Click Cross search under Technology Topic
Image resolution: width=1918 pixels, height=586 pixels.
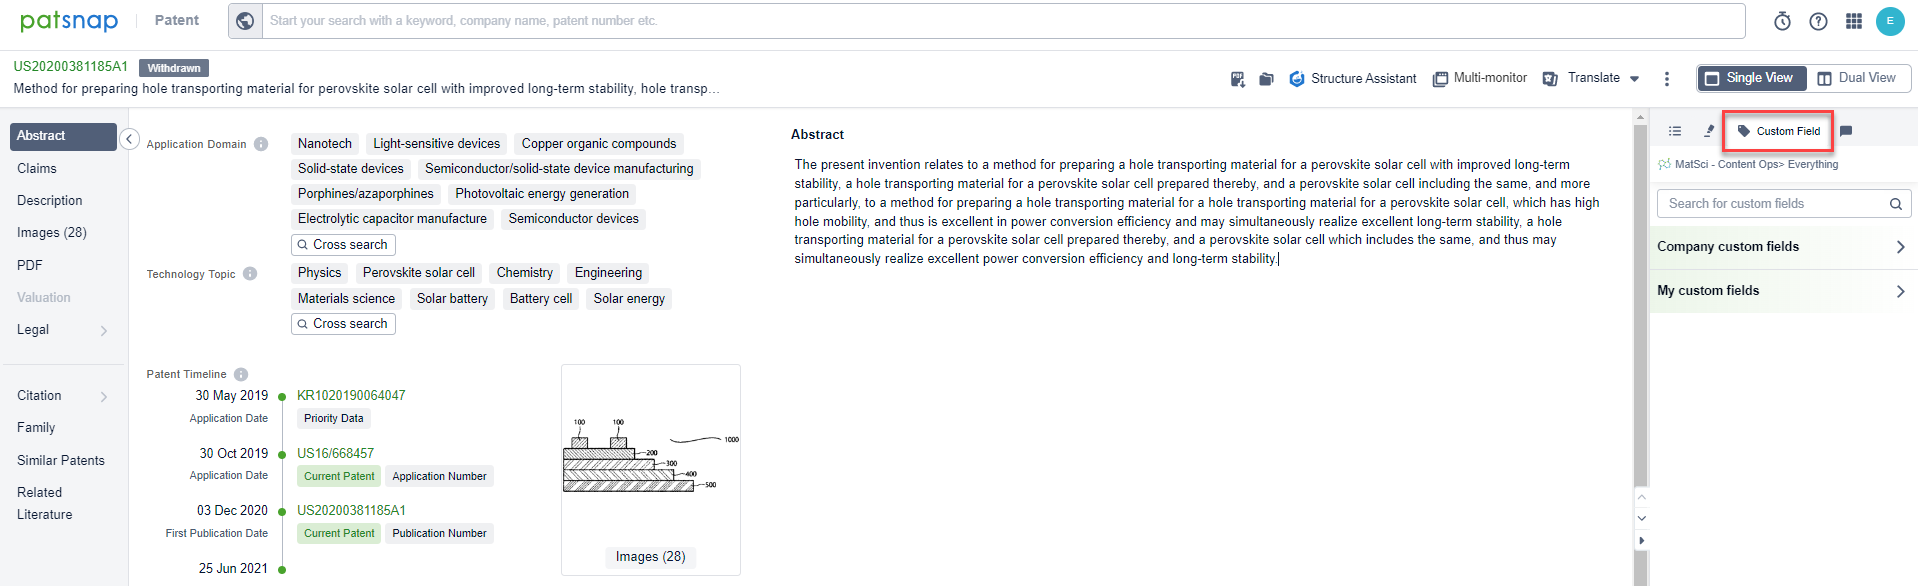tap(343, 324)
